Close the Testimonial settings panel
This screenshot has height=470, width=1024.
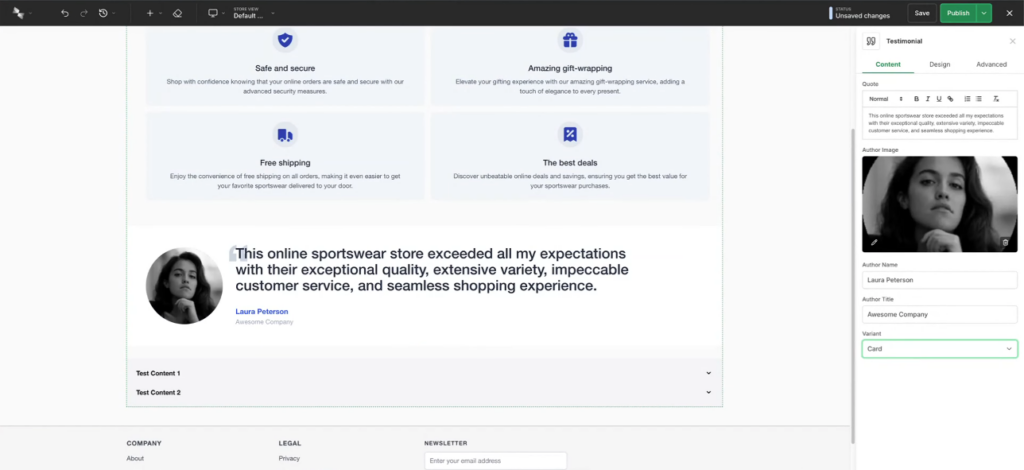tap(1012, 41)
